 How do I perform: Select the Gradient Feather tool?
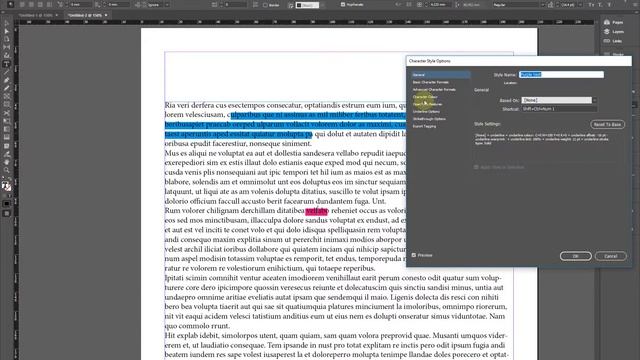coord(7,138)
